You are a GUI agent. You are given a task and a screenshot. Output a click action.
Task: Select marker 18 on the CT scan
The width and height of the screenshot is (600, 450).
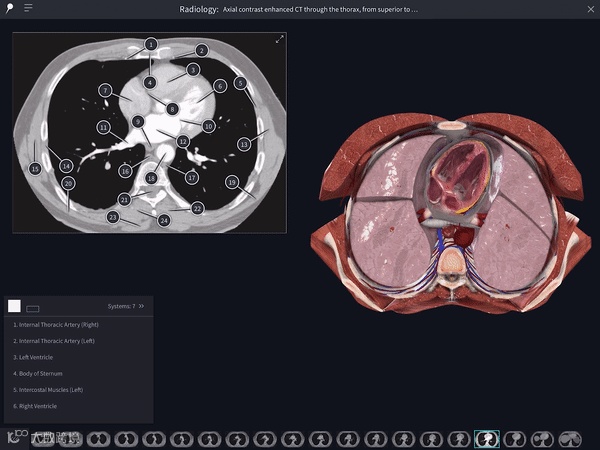tap(151, 178)
